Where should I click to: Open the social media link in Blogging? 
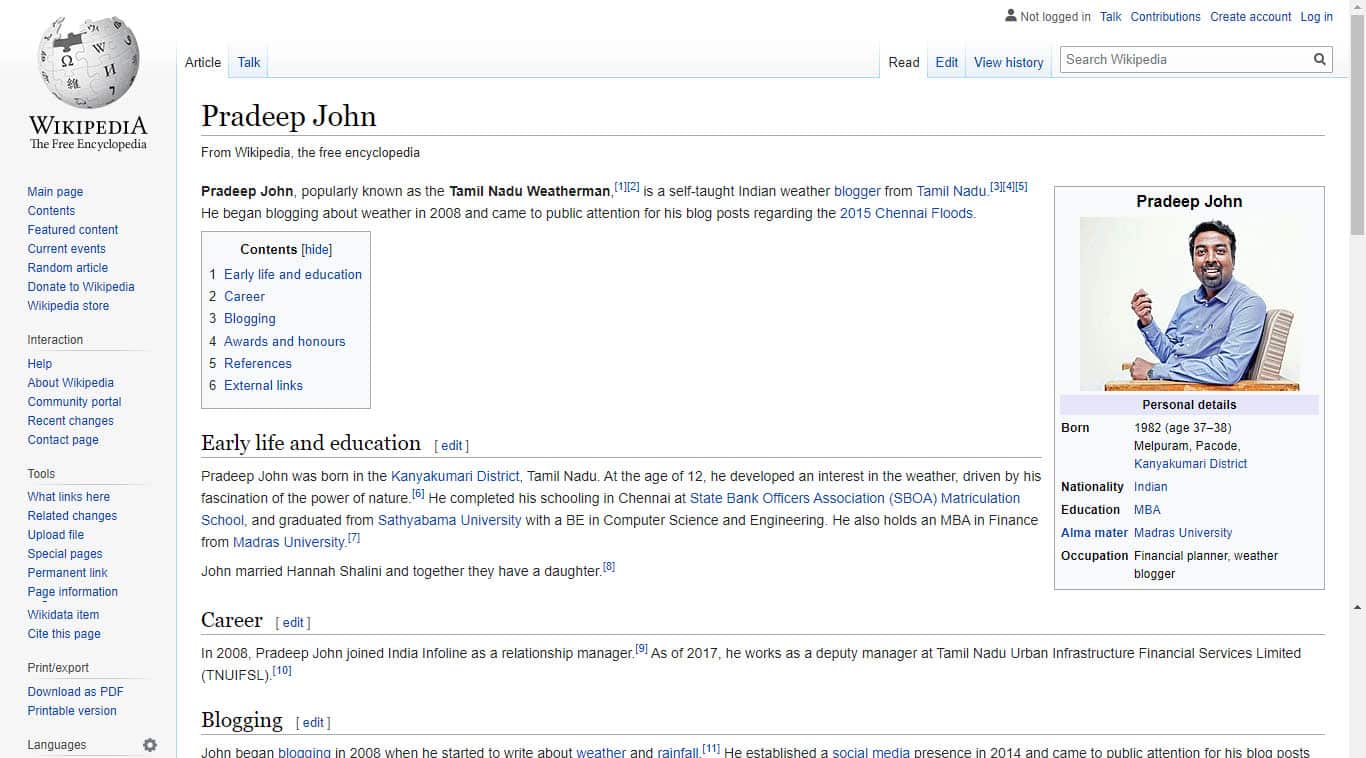[x=871, y=752]
